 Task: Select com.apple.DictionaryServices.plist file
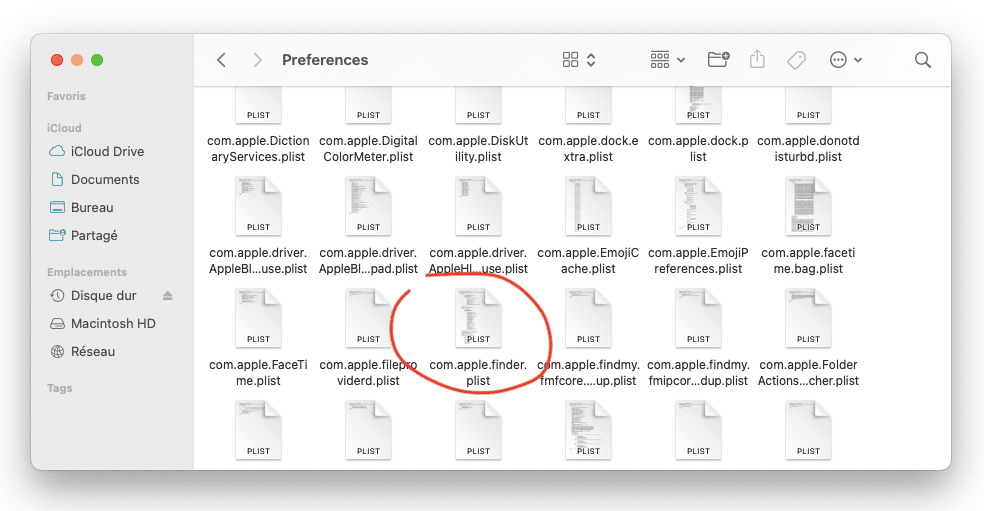pos(258,126)
